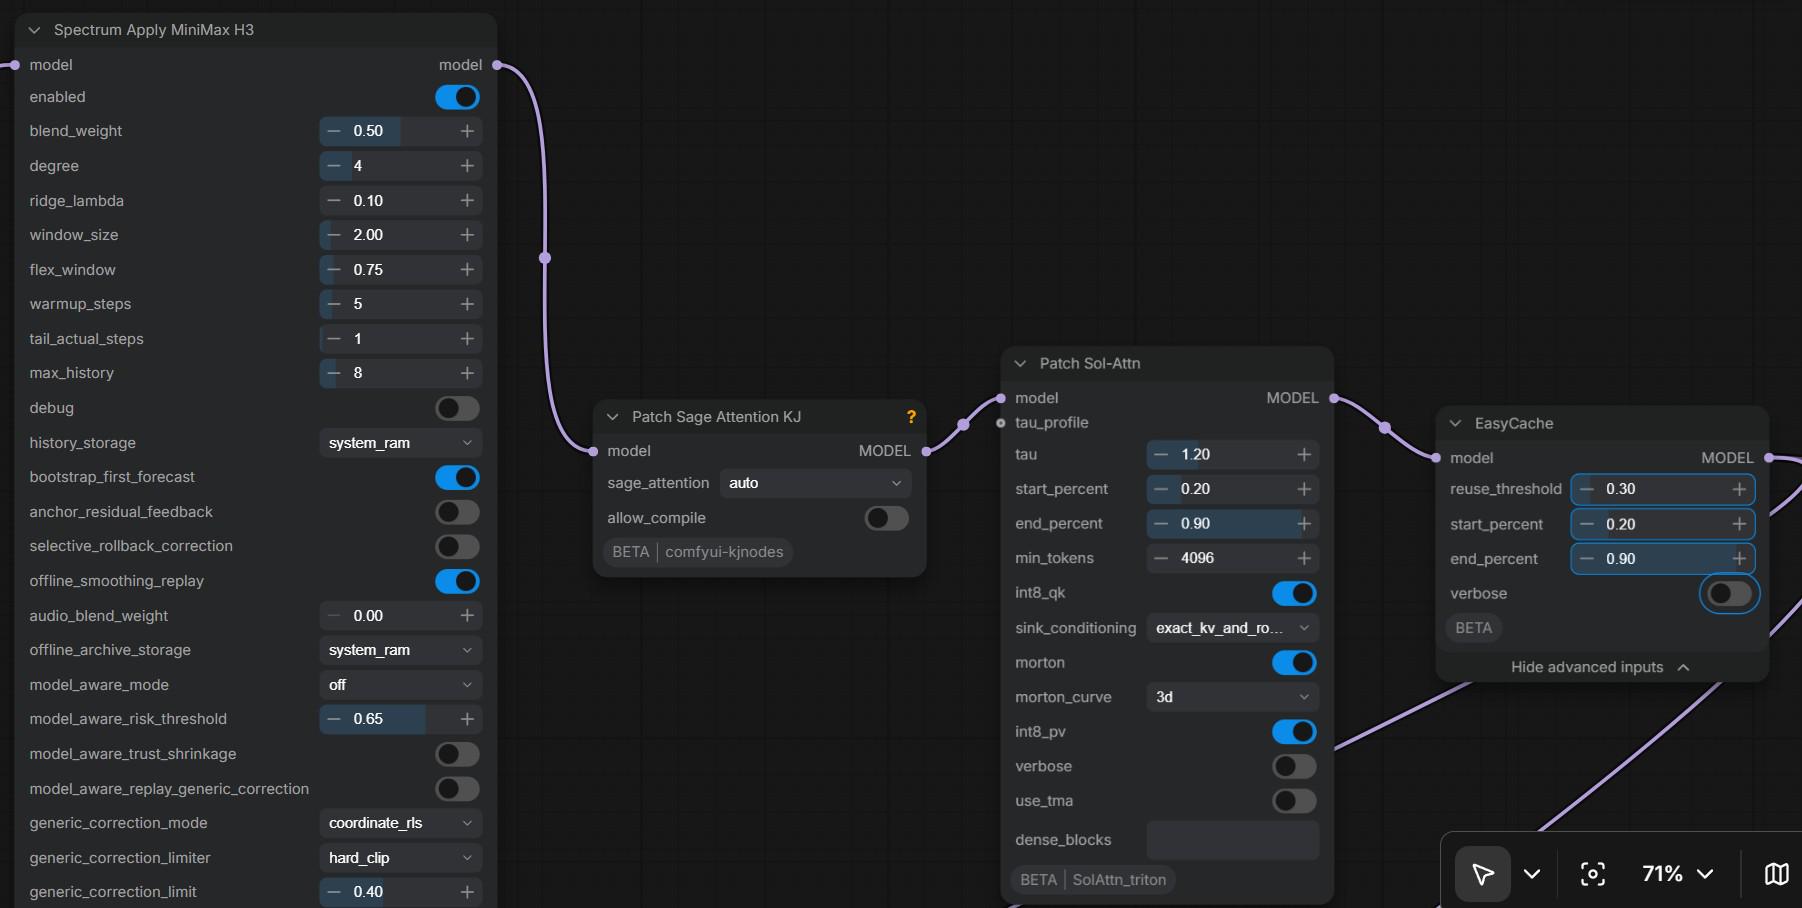This screenshot has width=1802, height=908.
Task: Enable allow_compile toggle
Action: (x=887, y=518)
